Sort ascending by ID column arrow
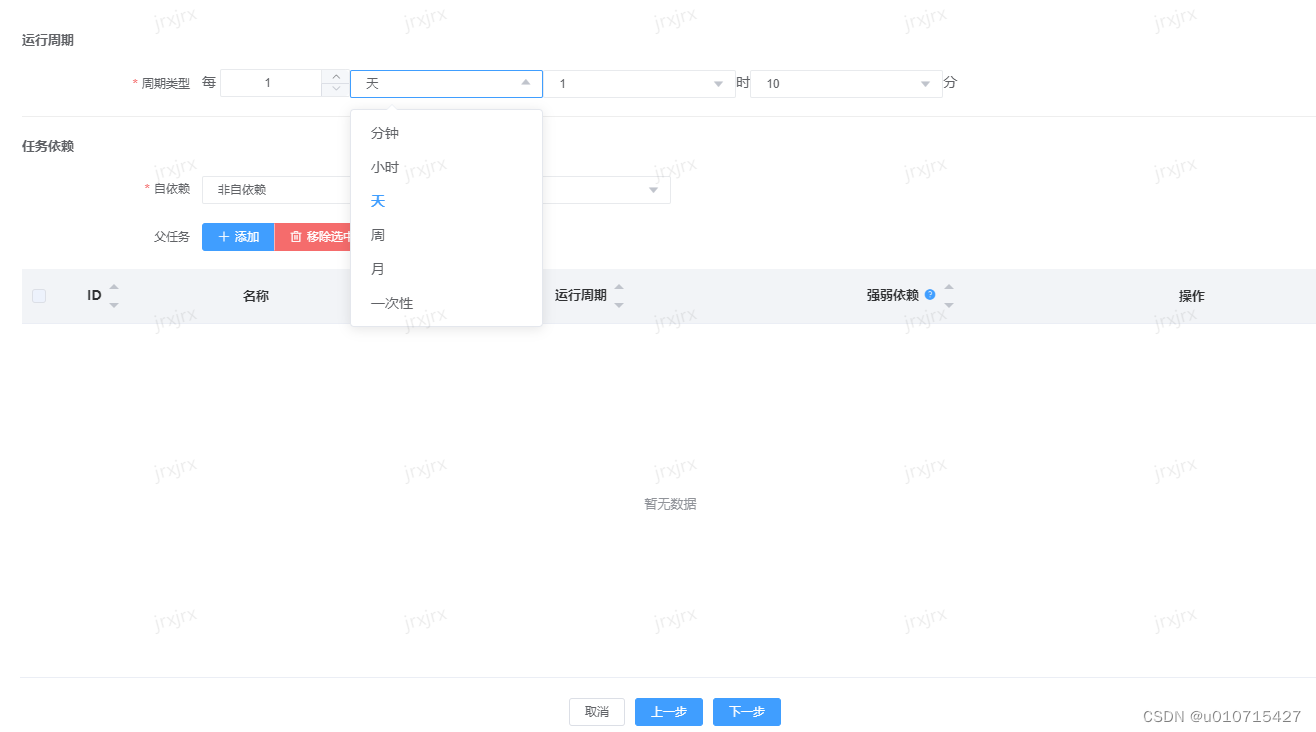The height and width of the screenshot is (732, 1316). point(114,288)
